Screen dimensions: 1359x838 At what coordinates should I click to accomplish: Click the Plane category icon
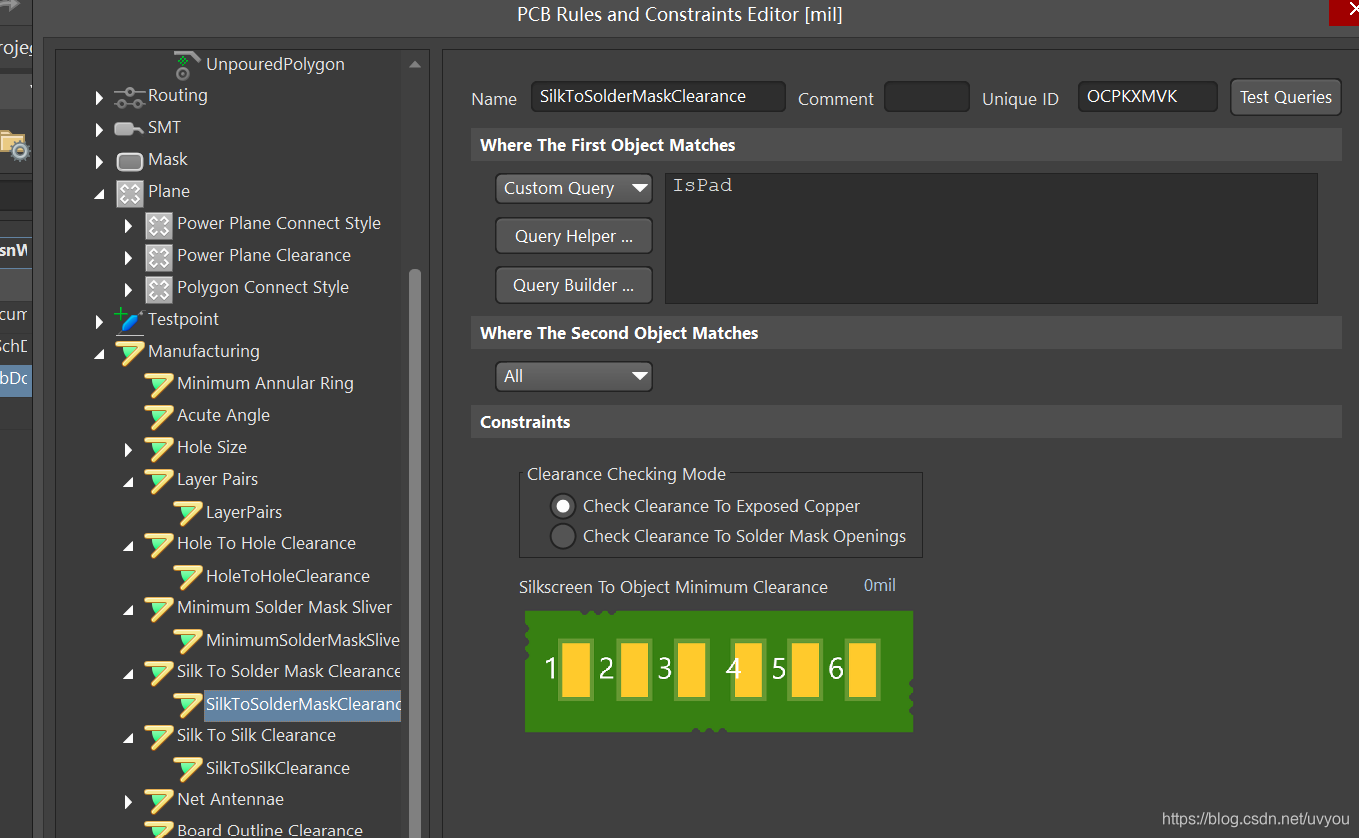pyautogui.click(x=129, y=192)
